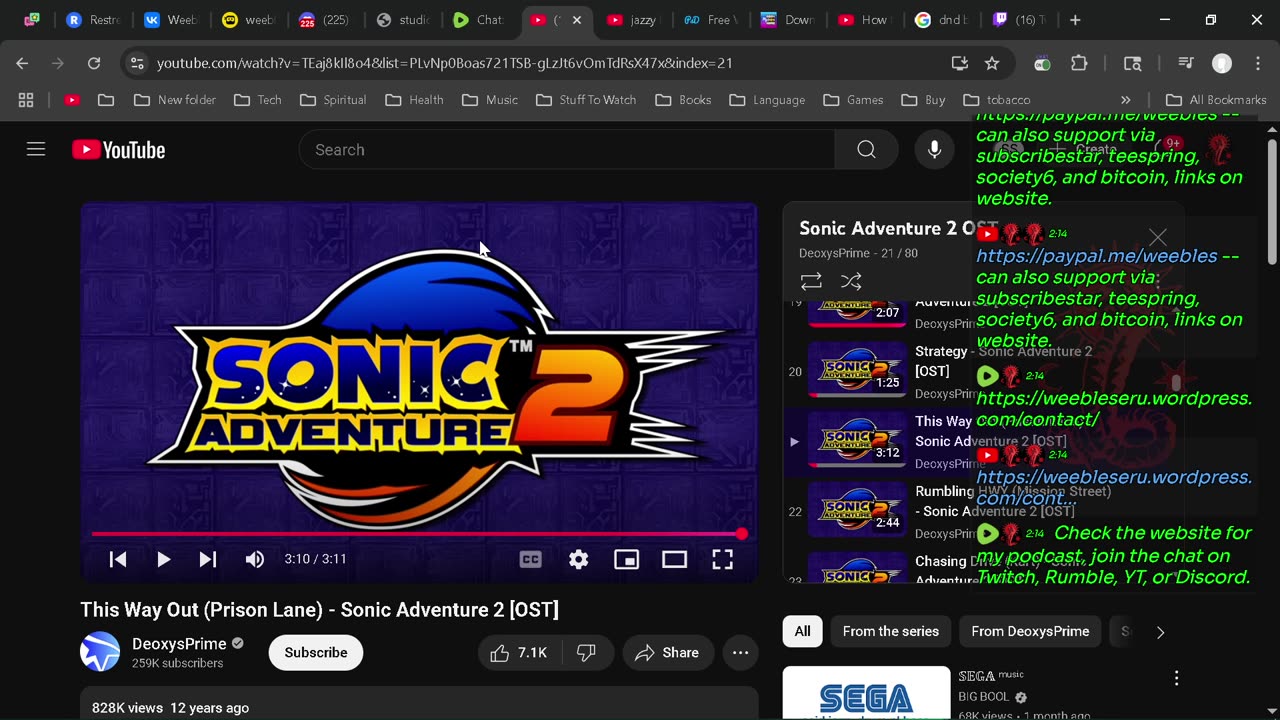
Task: Enter full screen mode
Action: 722,559
